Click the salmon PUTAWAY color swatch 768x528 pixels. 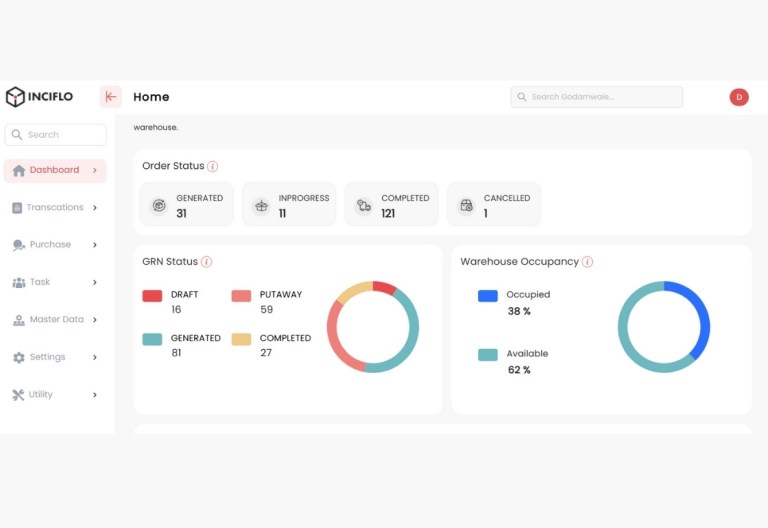tap(241, 296)
